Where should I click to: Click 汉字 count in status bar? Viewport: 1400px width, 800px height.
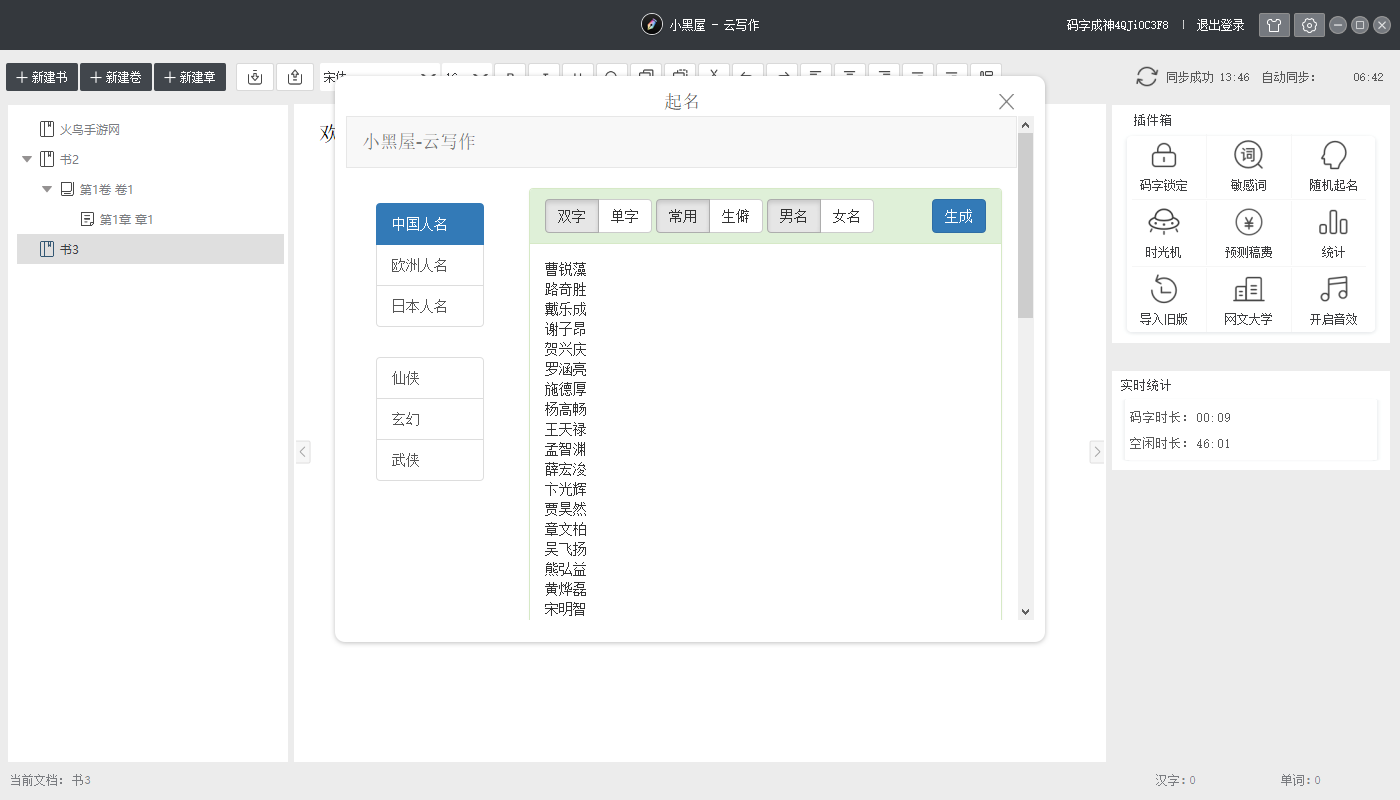coord(1175,780)
